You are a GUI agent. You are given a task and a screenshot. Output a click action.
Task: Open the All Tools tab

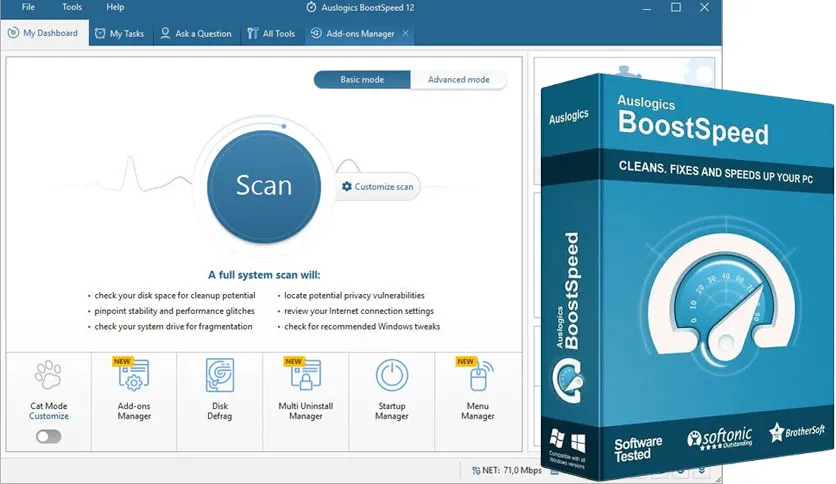[272, 33]
